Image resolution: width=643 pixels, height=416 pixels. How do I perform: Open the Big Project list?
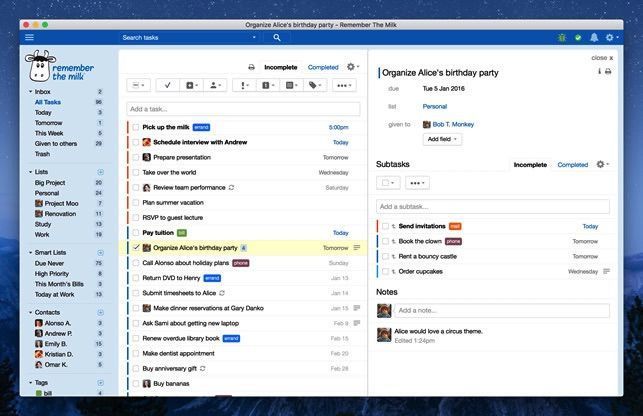[50, 183]
